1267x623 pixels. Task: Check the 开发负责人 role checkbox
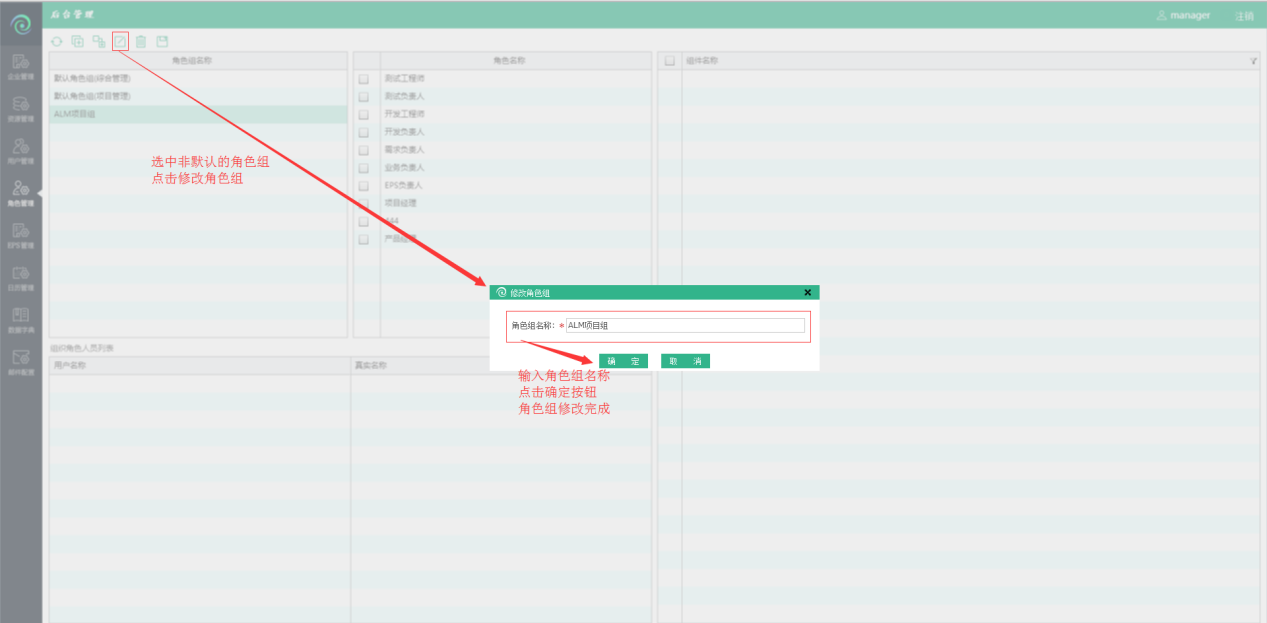(364, 132)
